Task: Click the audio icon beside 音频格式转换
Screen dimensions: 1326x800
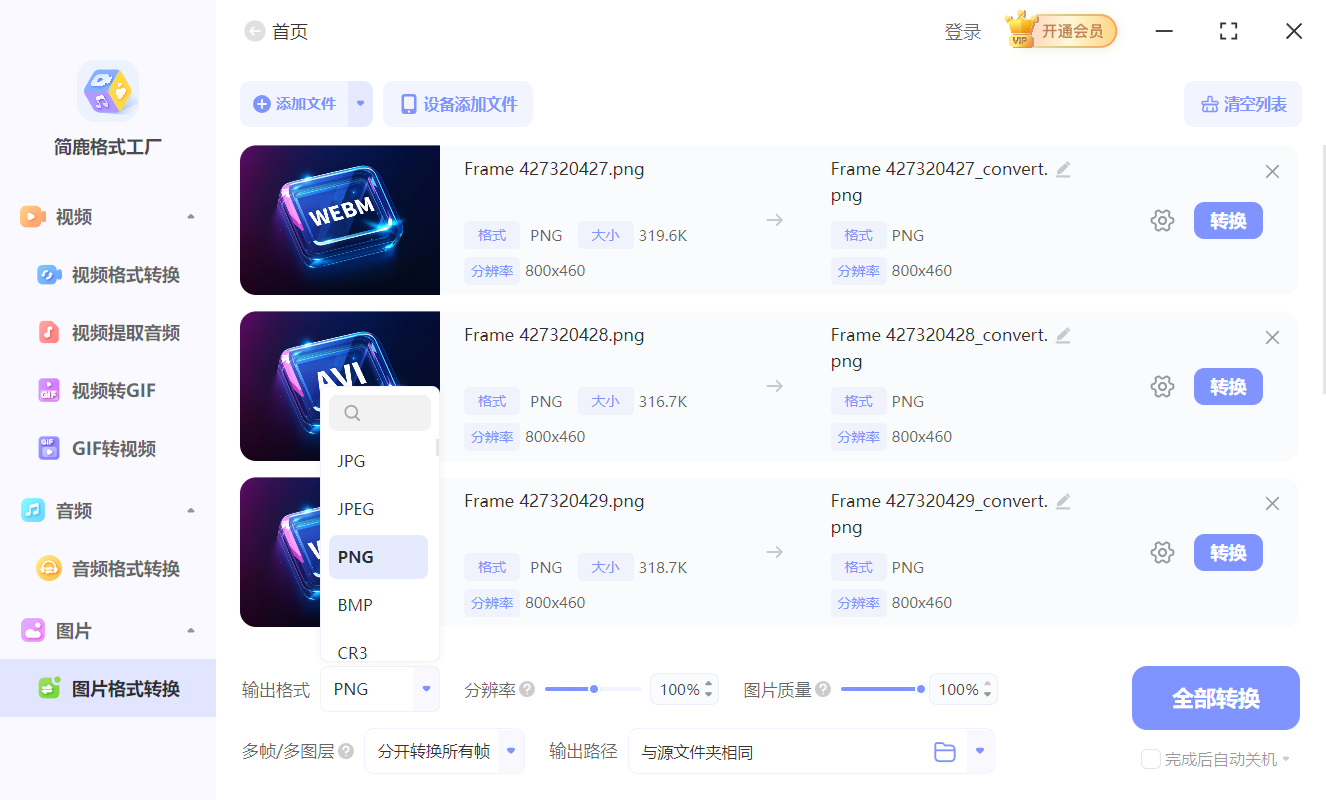Action: coord(49,569)
